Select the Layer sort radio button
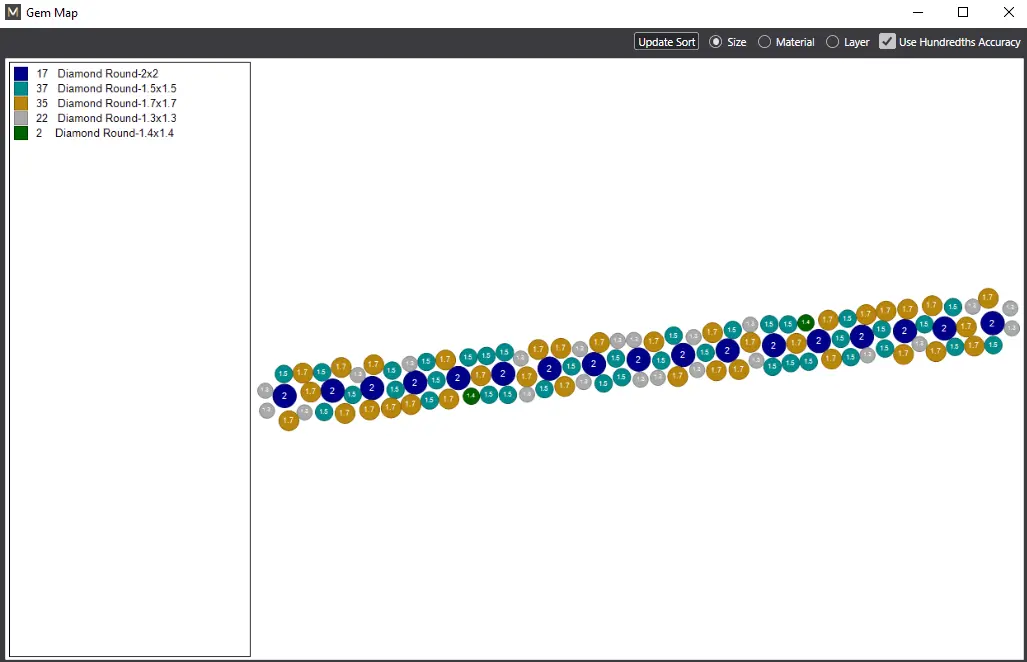The image size is (1027, 662). point(832,42)
